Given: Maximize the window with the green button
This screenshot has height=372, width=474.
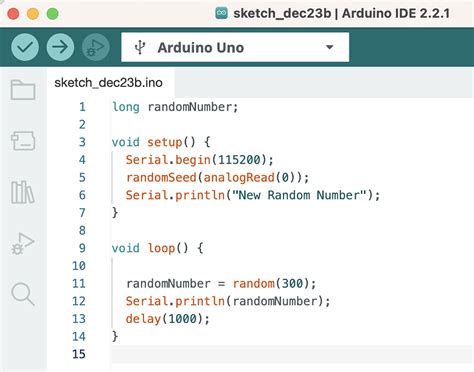Looking at the screenshot, I should click(53, 14).
